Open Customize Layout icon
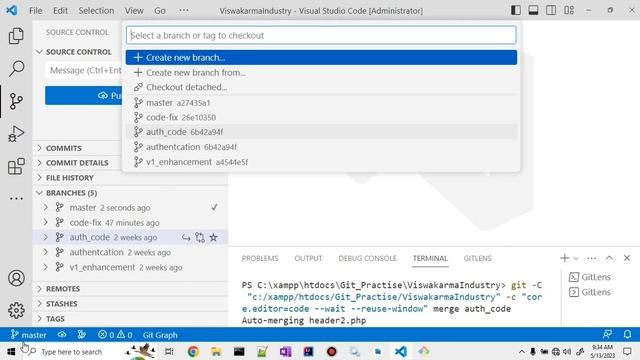640x360 pixels. (569, 10)
